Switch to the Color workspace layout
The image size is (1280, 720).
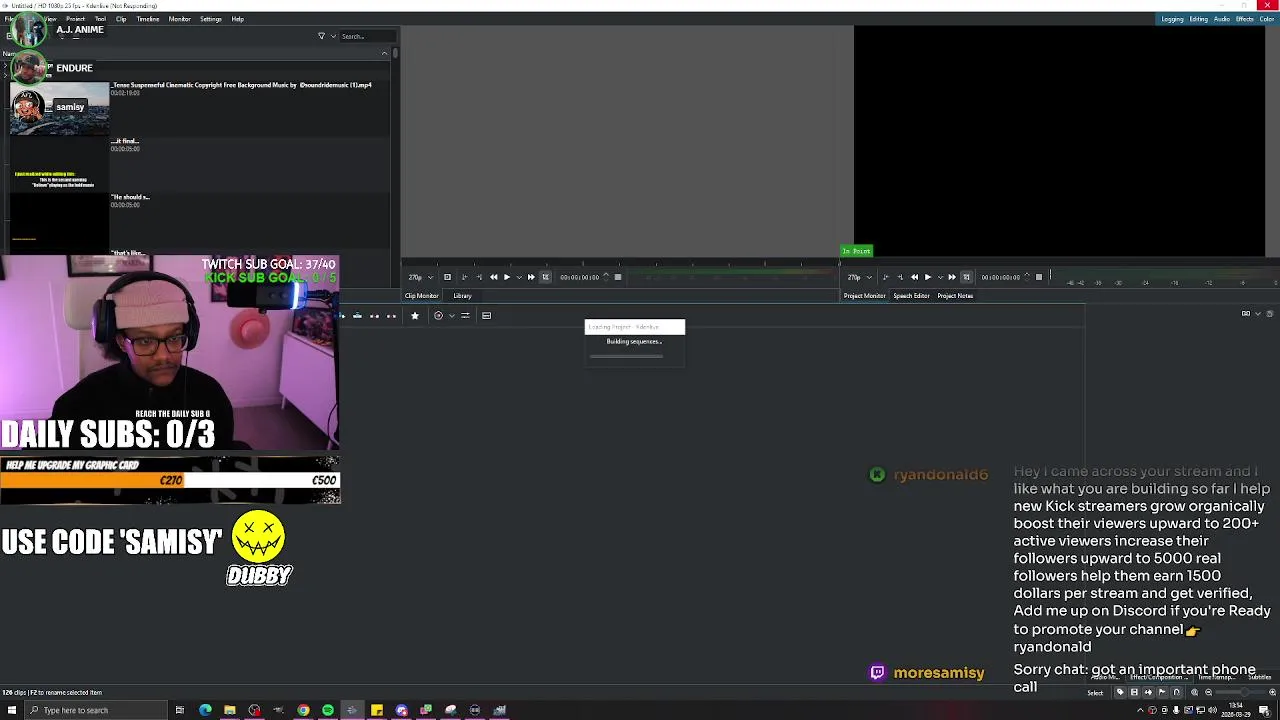[x=1267, y=19]
